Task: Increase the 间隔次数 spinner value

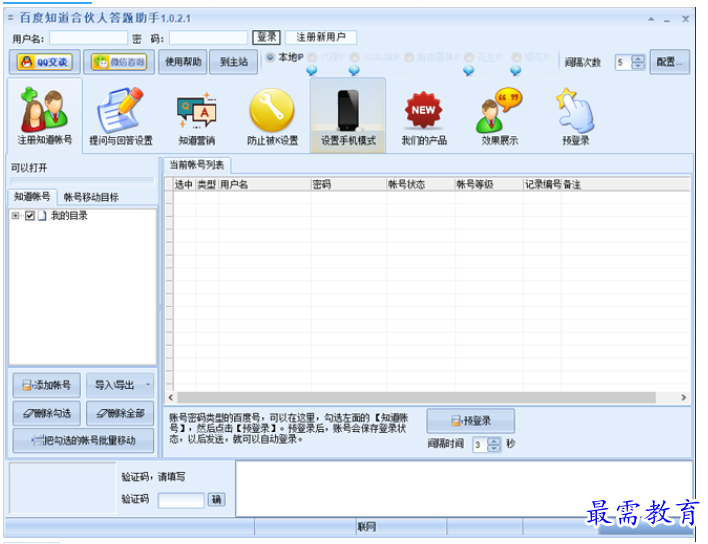Action: [638, 59]
